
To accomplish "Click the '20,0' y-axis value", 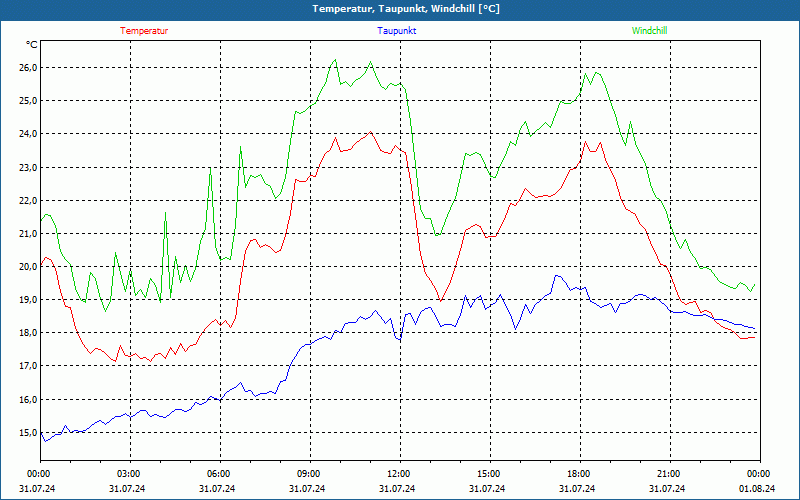I will pos(28,267).
